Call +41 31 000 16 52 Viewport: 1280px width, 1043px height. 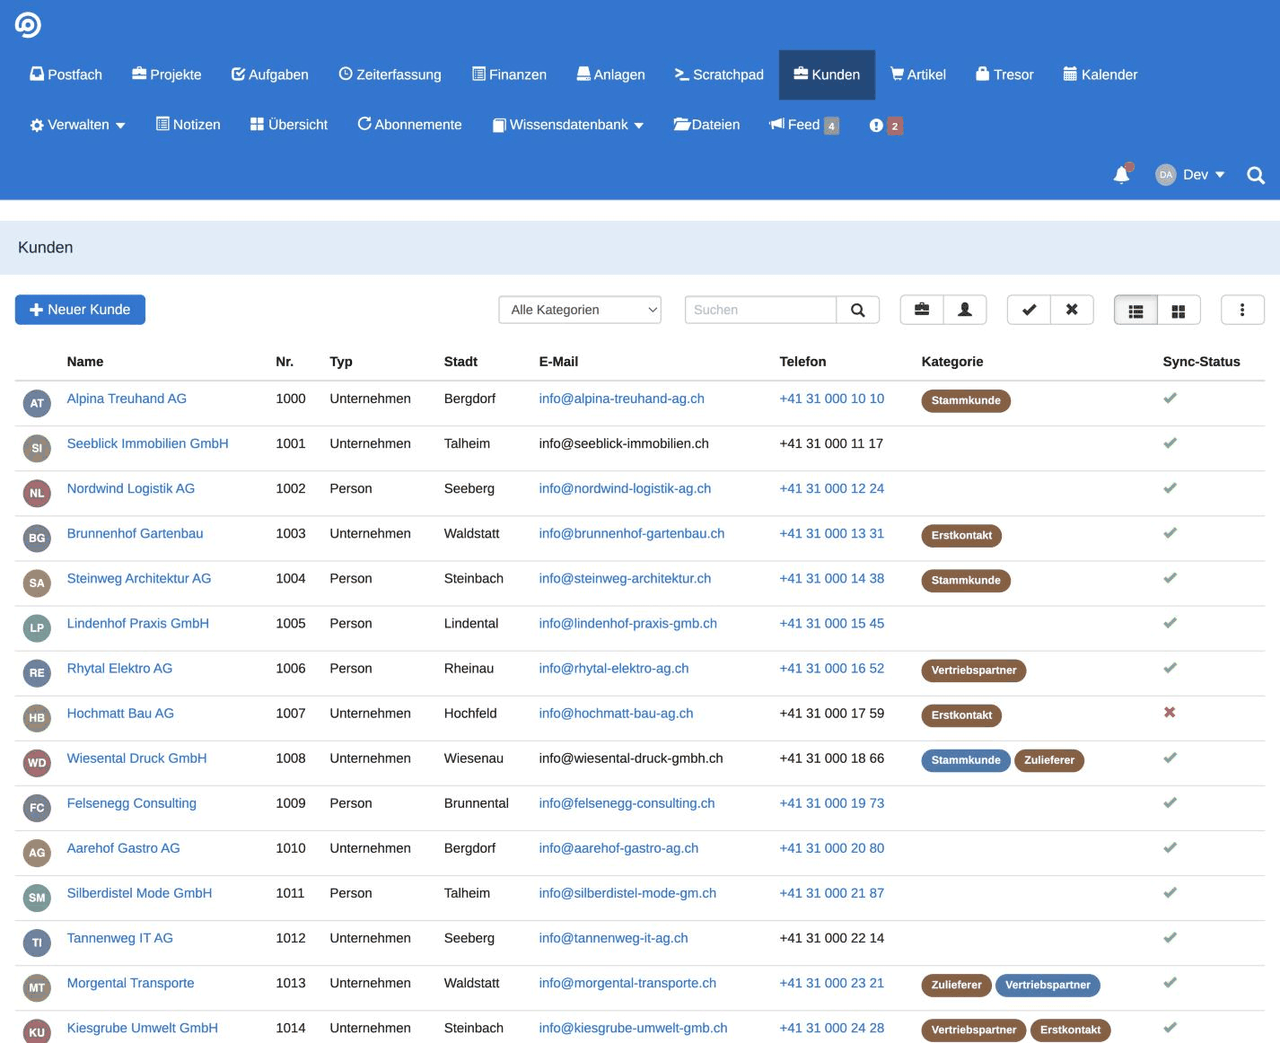click(832, 668)
